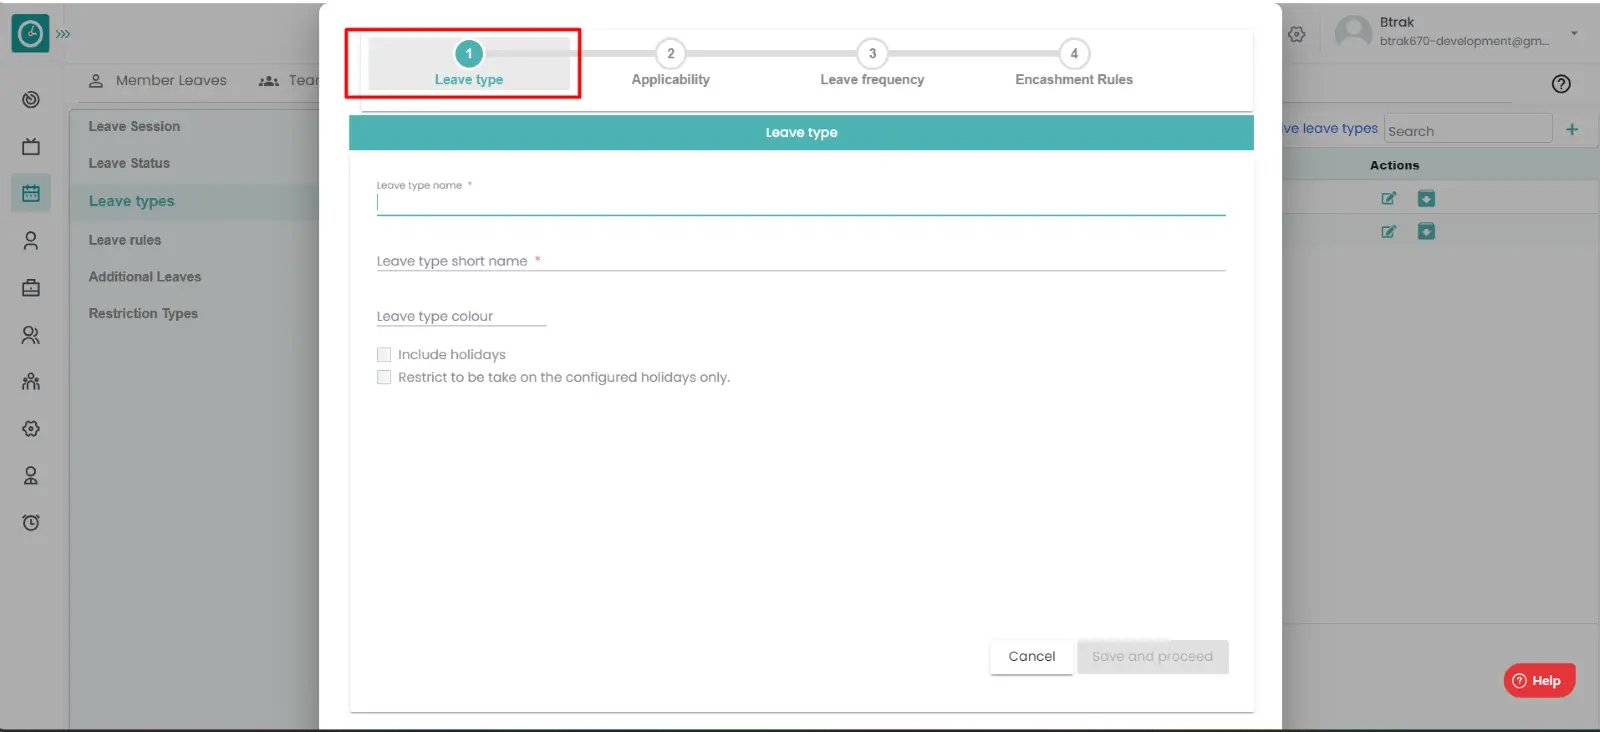Click the red Help button
The height and width of the screenshot is (732, 1600).
pyautogui.click(x=1538, y=680)
